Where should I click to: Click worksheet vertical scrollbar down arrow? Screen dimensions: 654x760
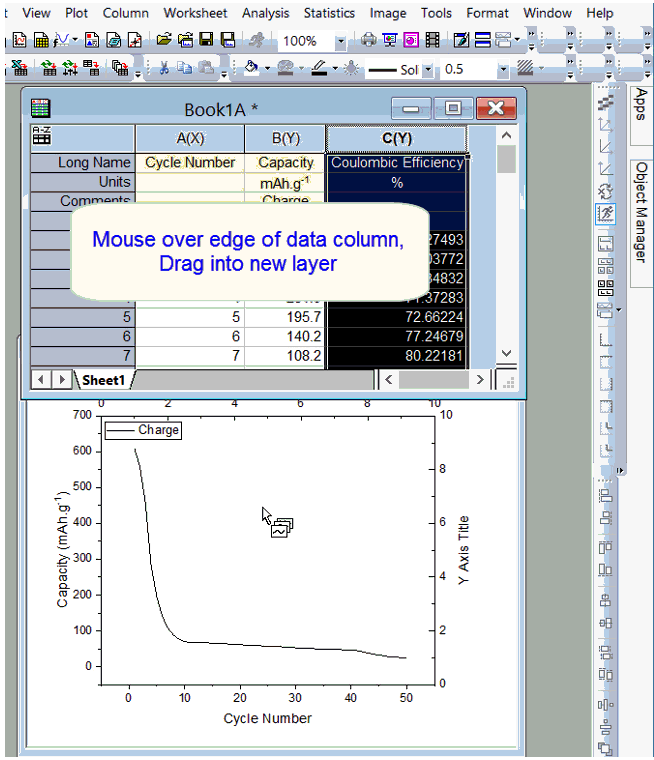click(x=506, y=353)
